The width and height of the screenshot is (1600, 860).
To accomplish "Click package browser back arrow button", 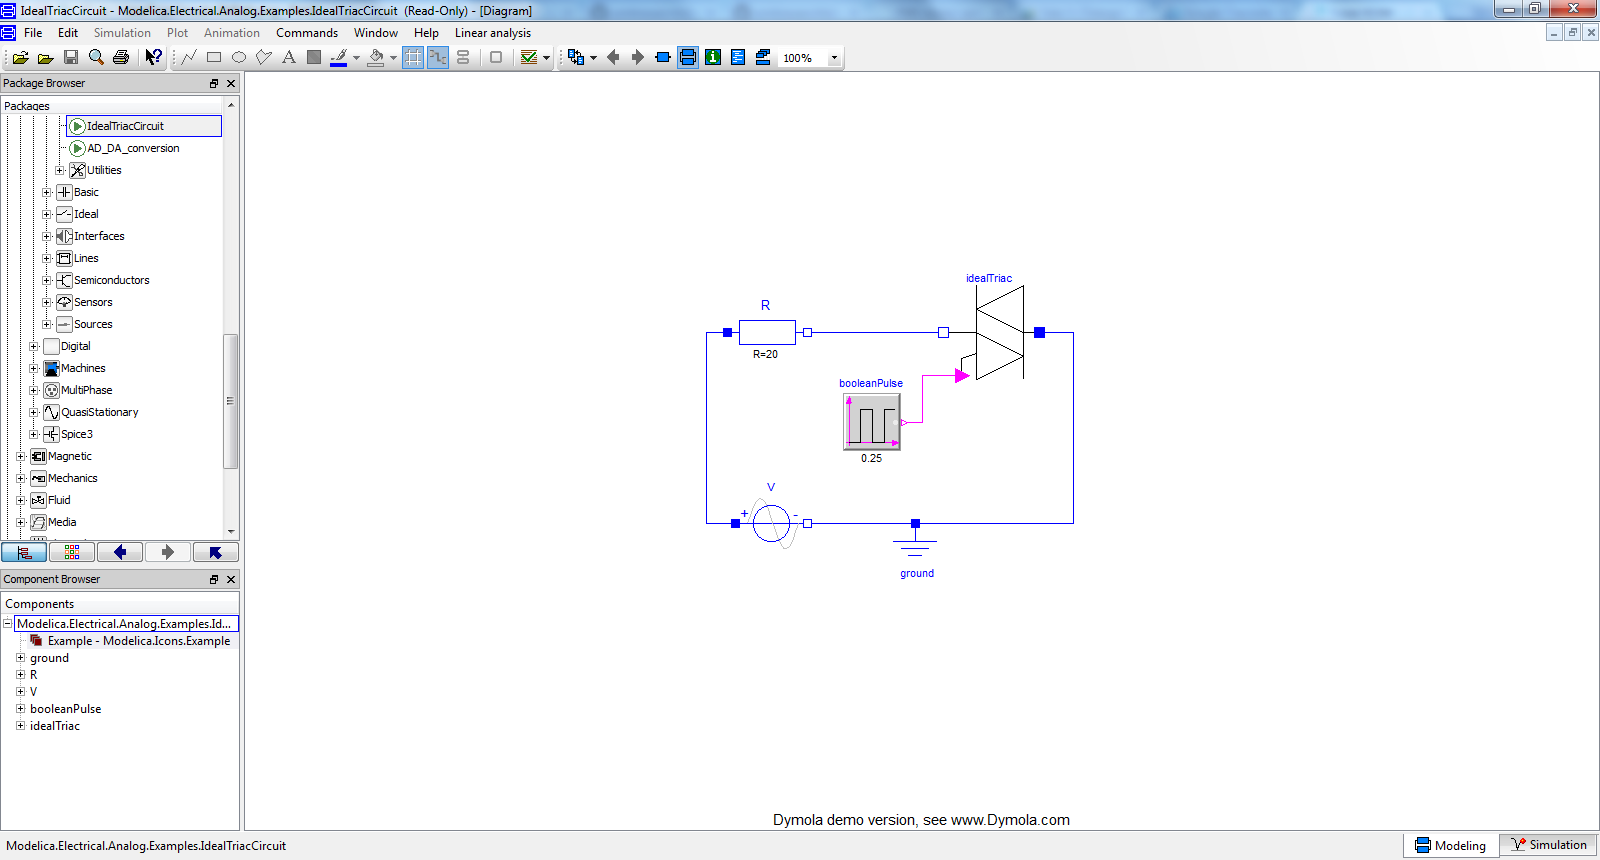I will tap(120, 552).
